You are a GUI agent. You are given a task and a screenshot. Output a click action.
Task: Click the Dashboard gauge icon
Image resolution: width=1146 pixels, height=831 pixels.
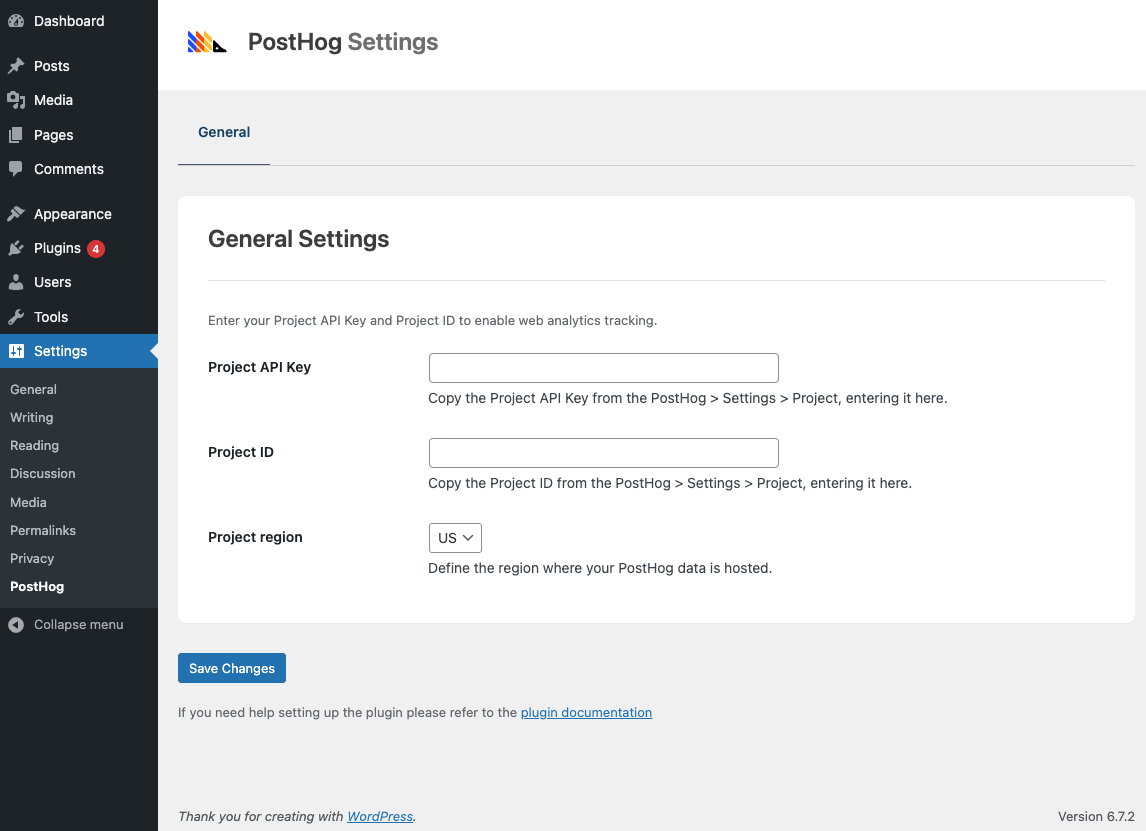[x=16, y=21]
